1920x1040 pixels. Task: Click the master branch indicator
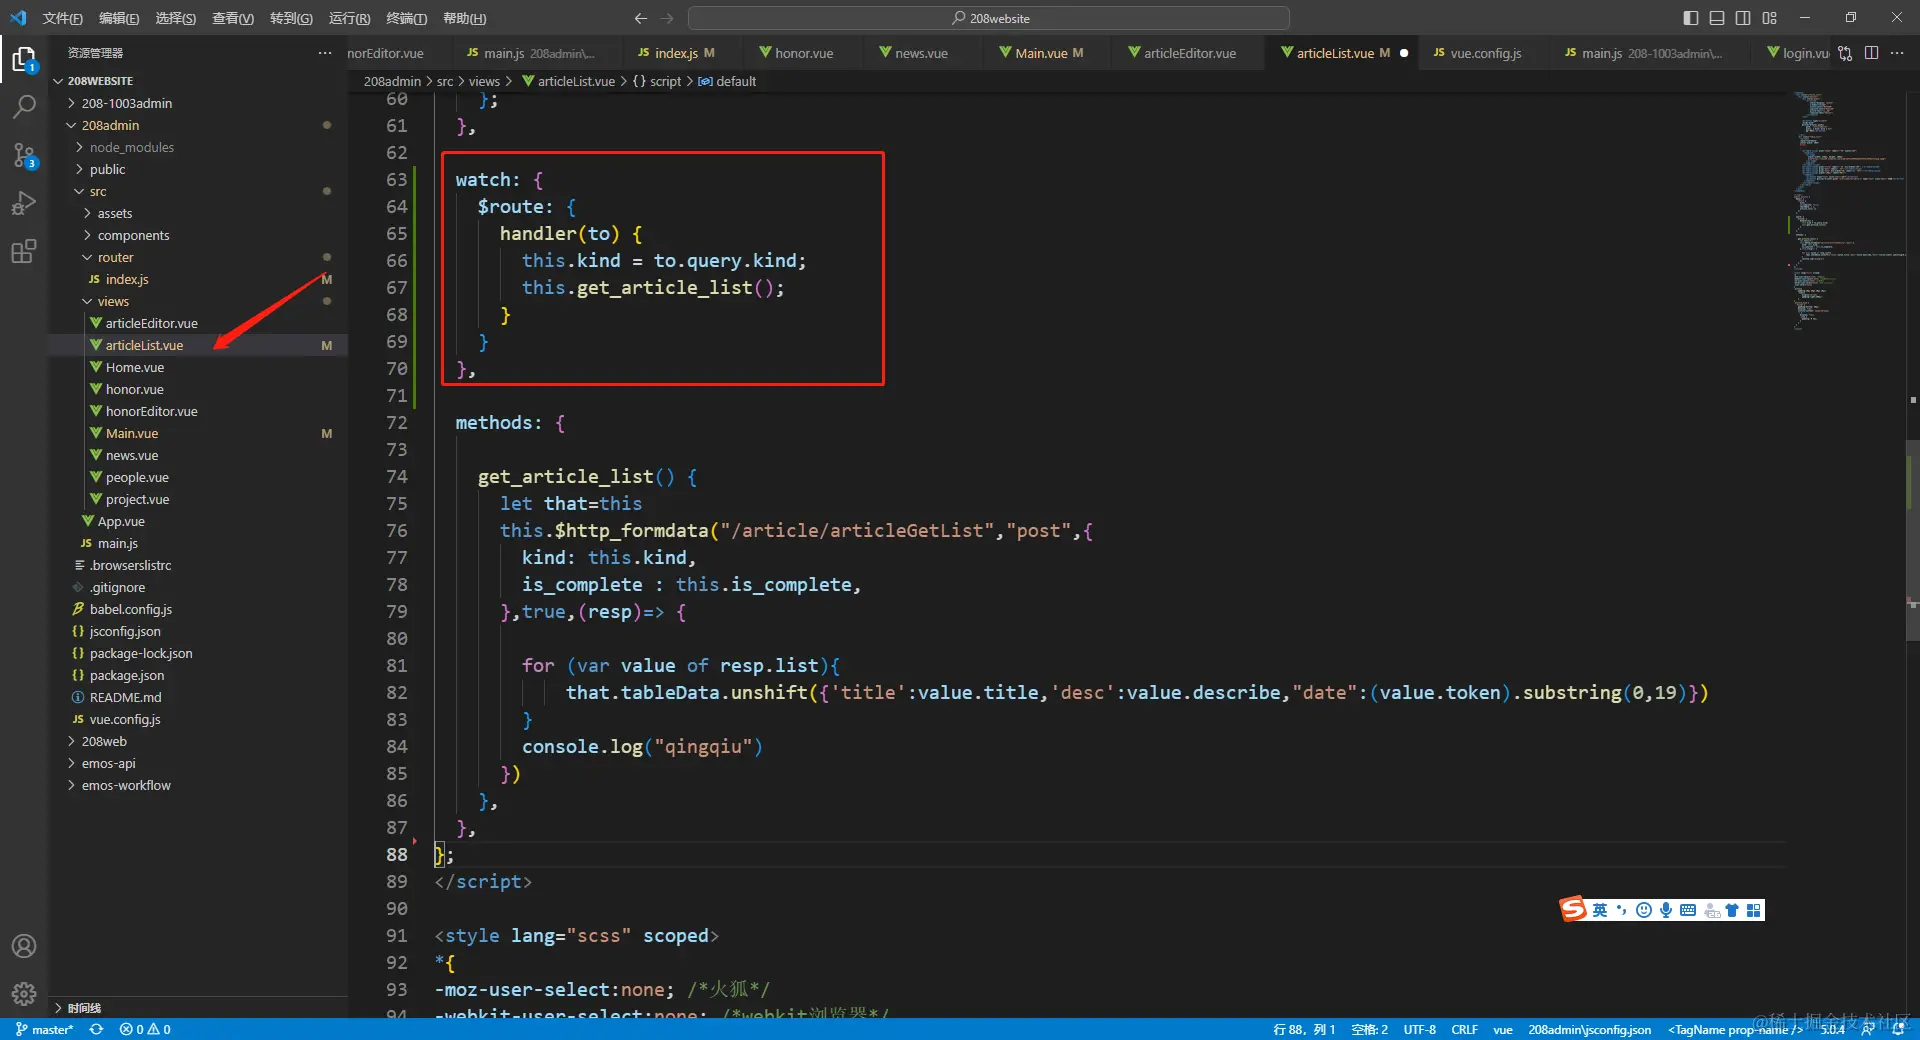coord(46,1029)
